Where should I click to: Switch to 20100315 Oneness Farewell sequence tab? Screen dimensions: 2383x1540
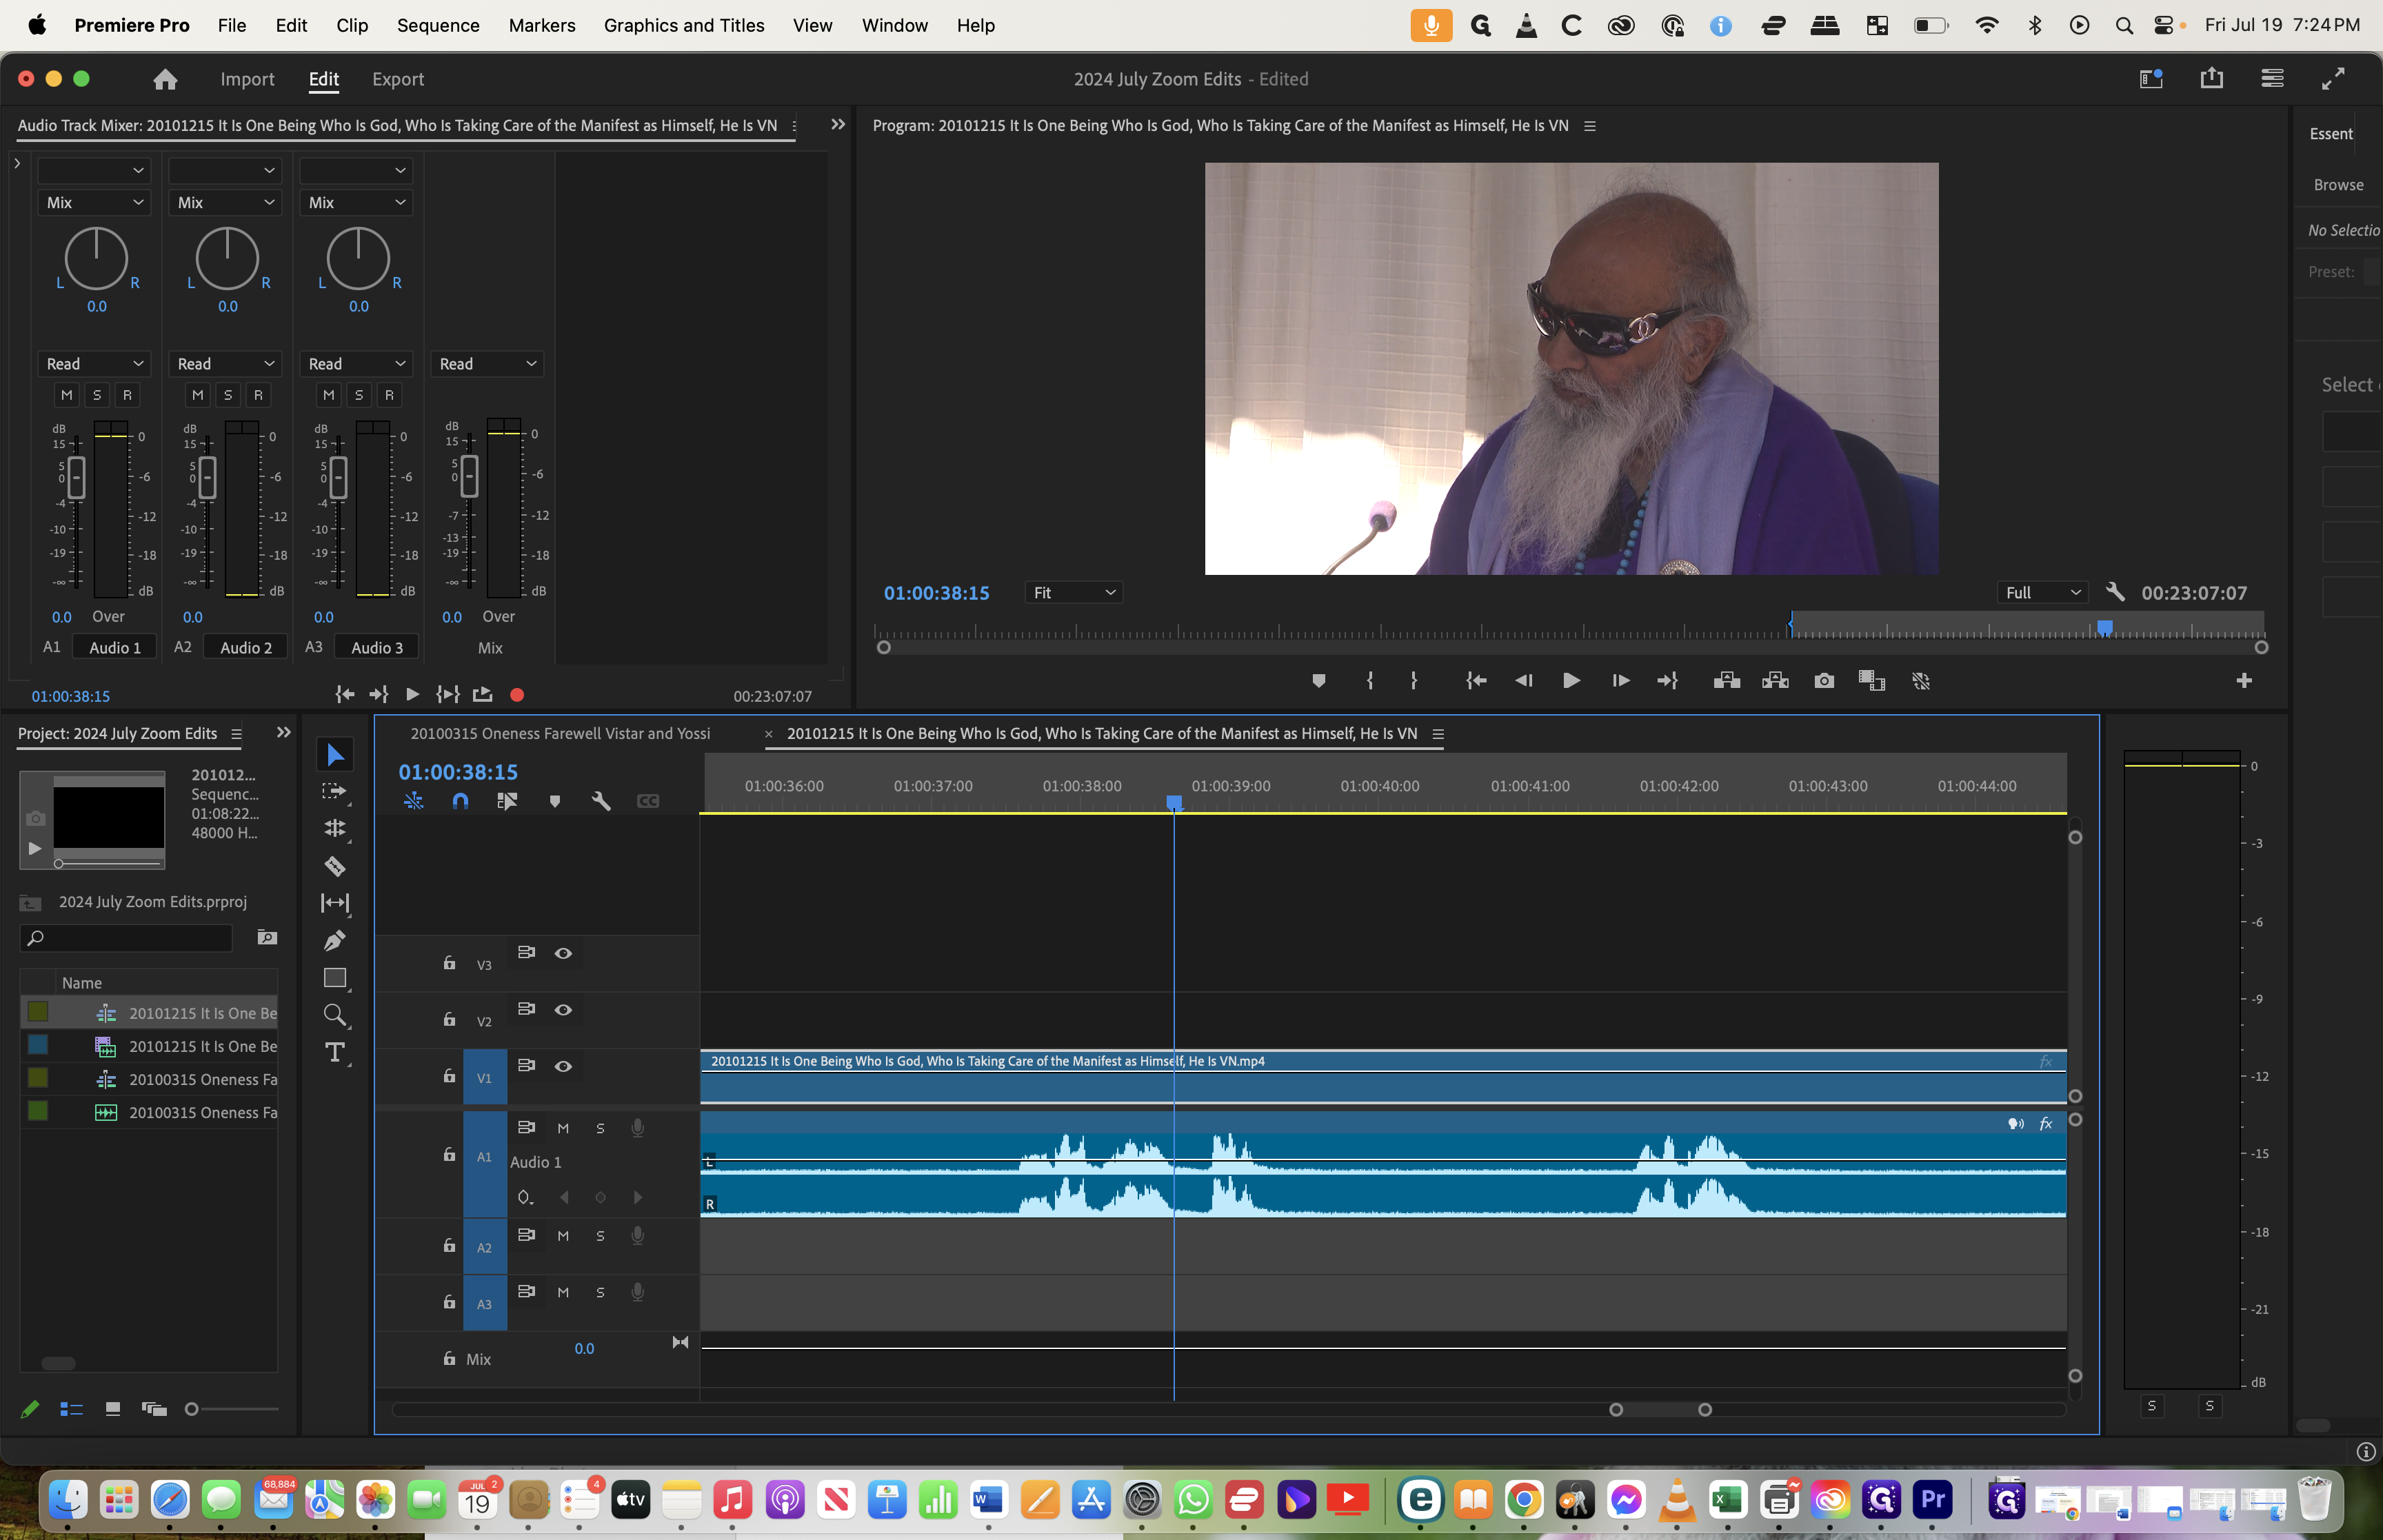pyautogui.click(x=560, y=733)
